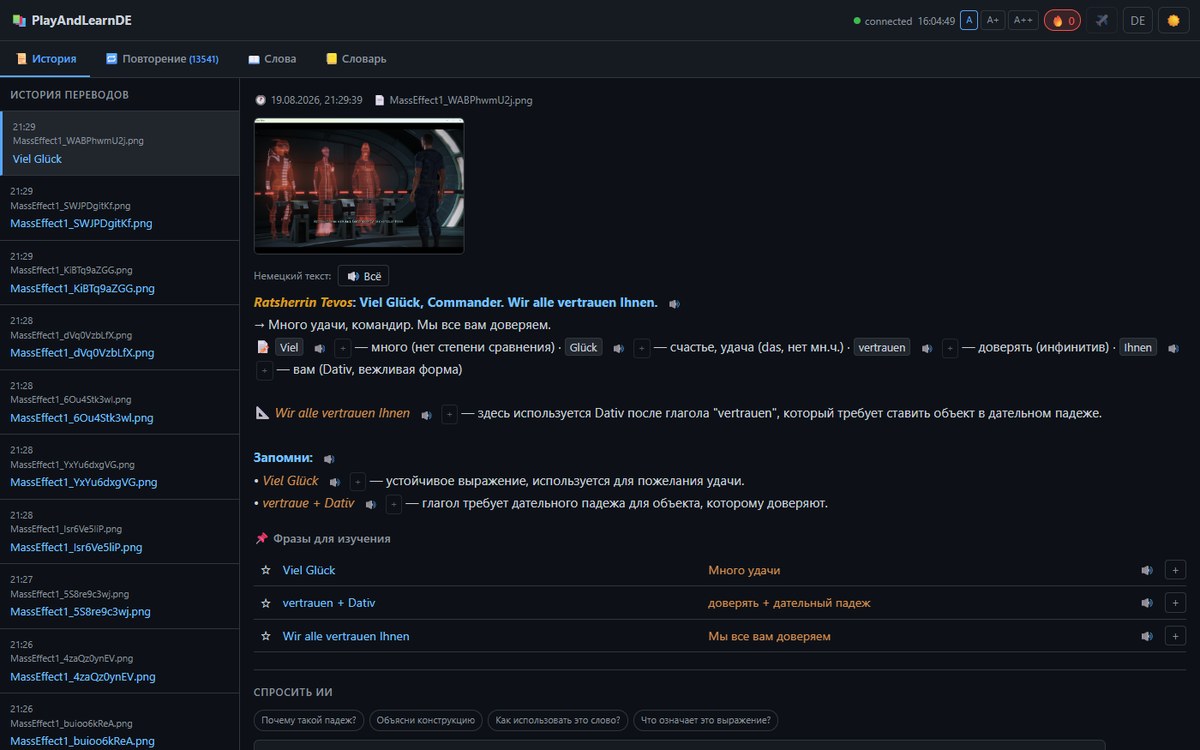Select history entry MassEffect1_YxYu6dxgVG.png
This screenshot has height=750, width=1200.
coord(120,467)
